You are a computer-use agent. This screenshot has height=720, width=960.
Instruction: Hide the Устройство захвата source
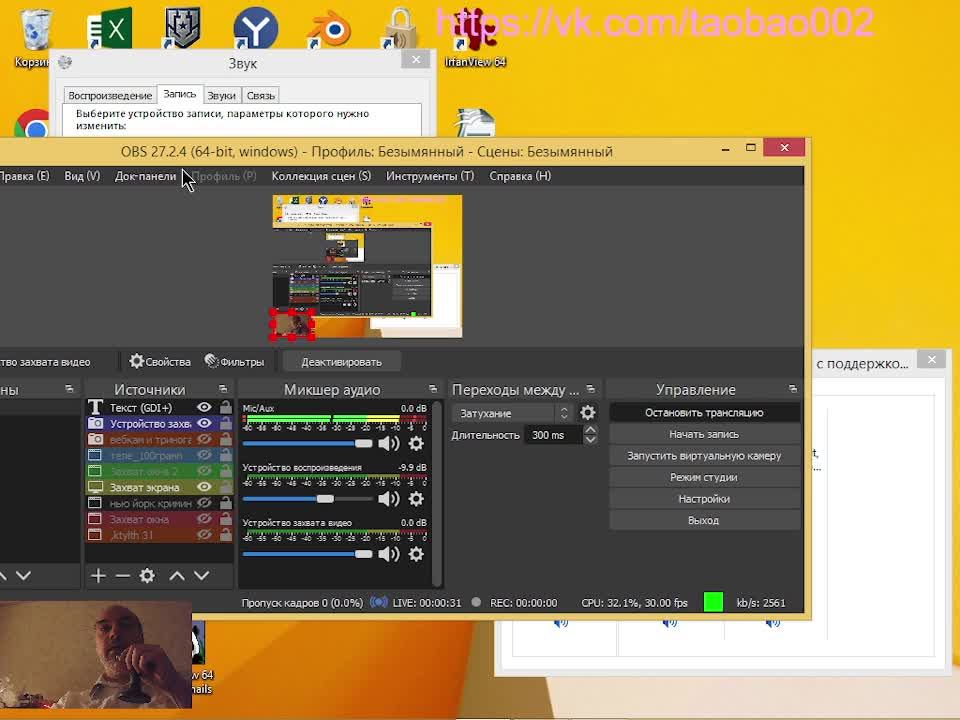(x=204, y=423)
